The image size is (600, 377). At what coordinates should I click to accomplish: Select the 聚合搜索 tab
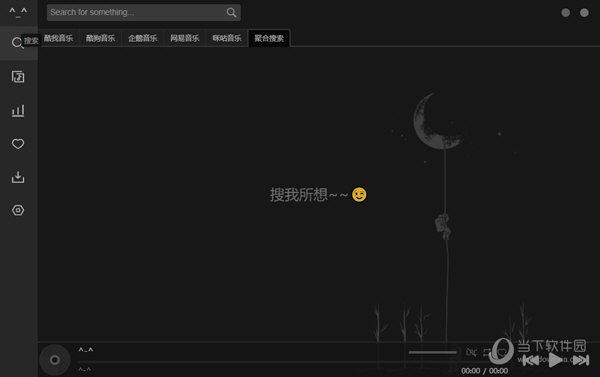click(269, 38)
